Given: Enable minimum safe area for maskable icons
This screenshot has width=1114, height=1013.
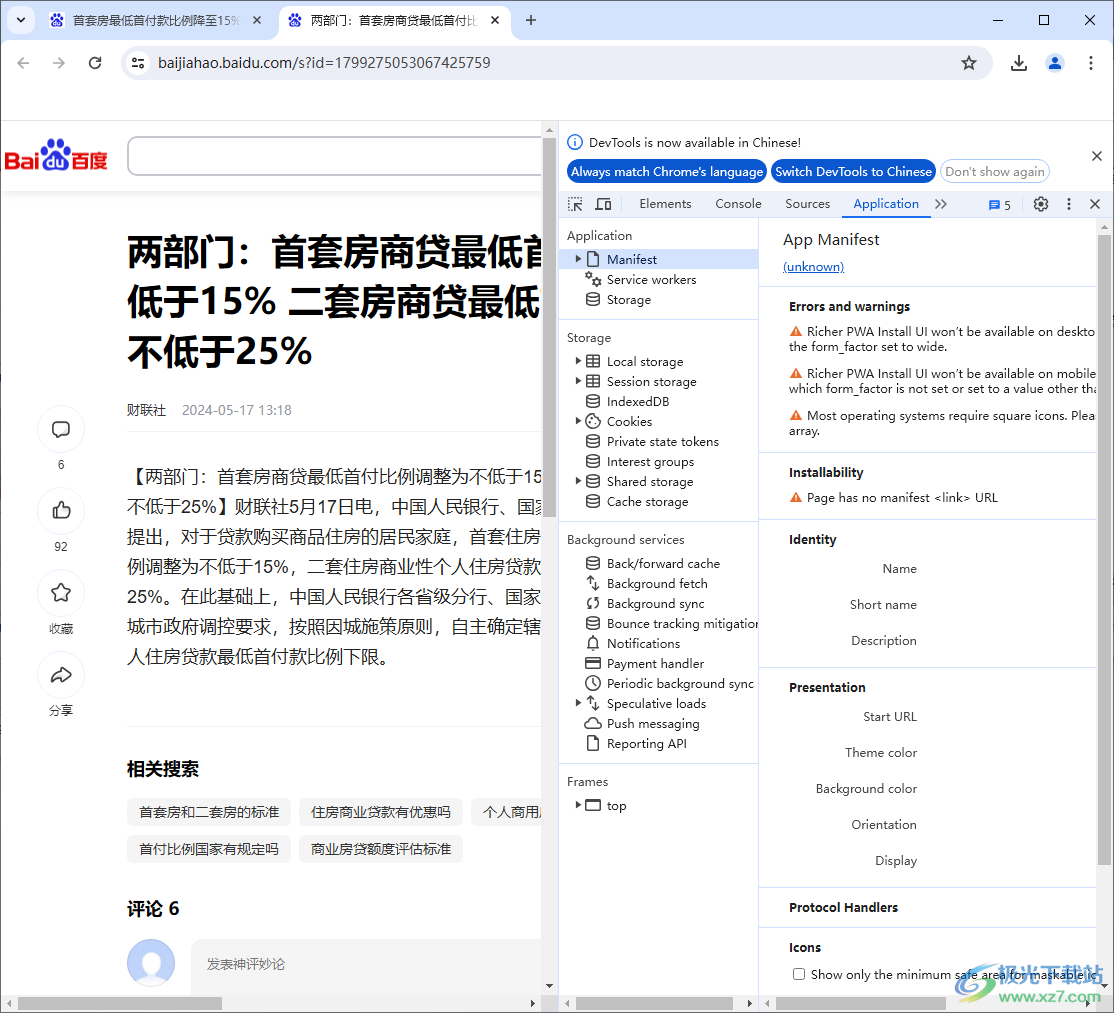Looking at the screenshot, I should click(799, 974).
